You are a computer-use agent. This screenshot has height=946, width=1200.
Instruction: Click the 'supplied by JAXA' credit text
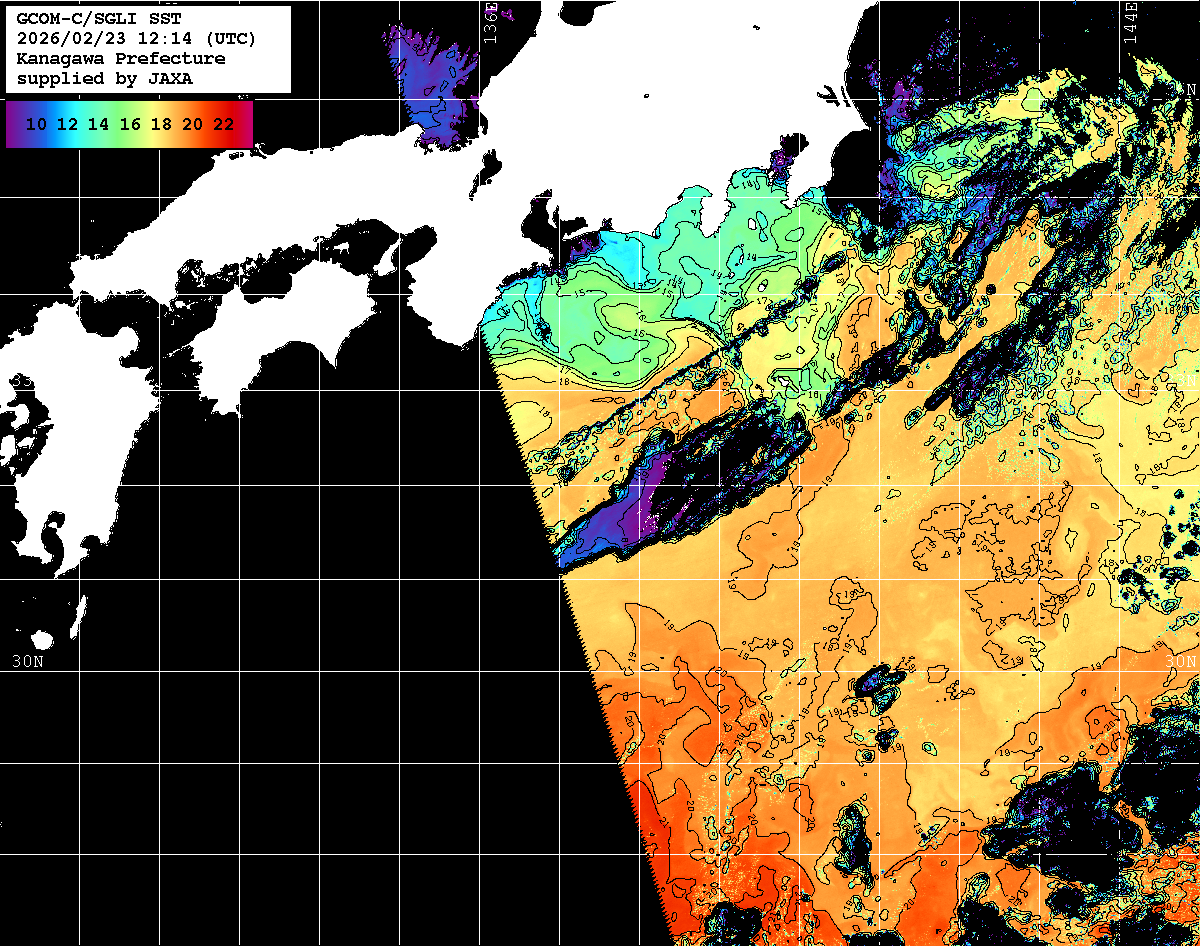(x=104, y=78)
